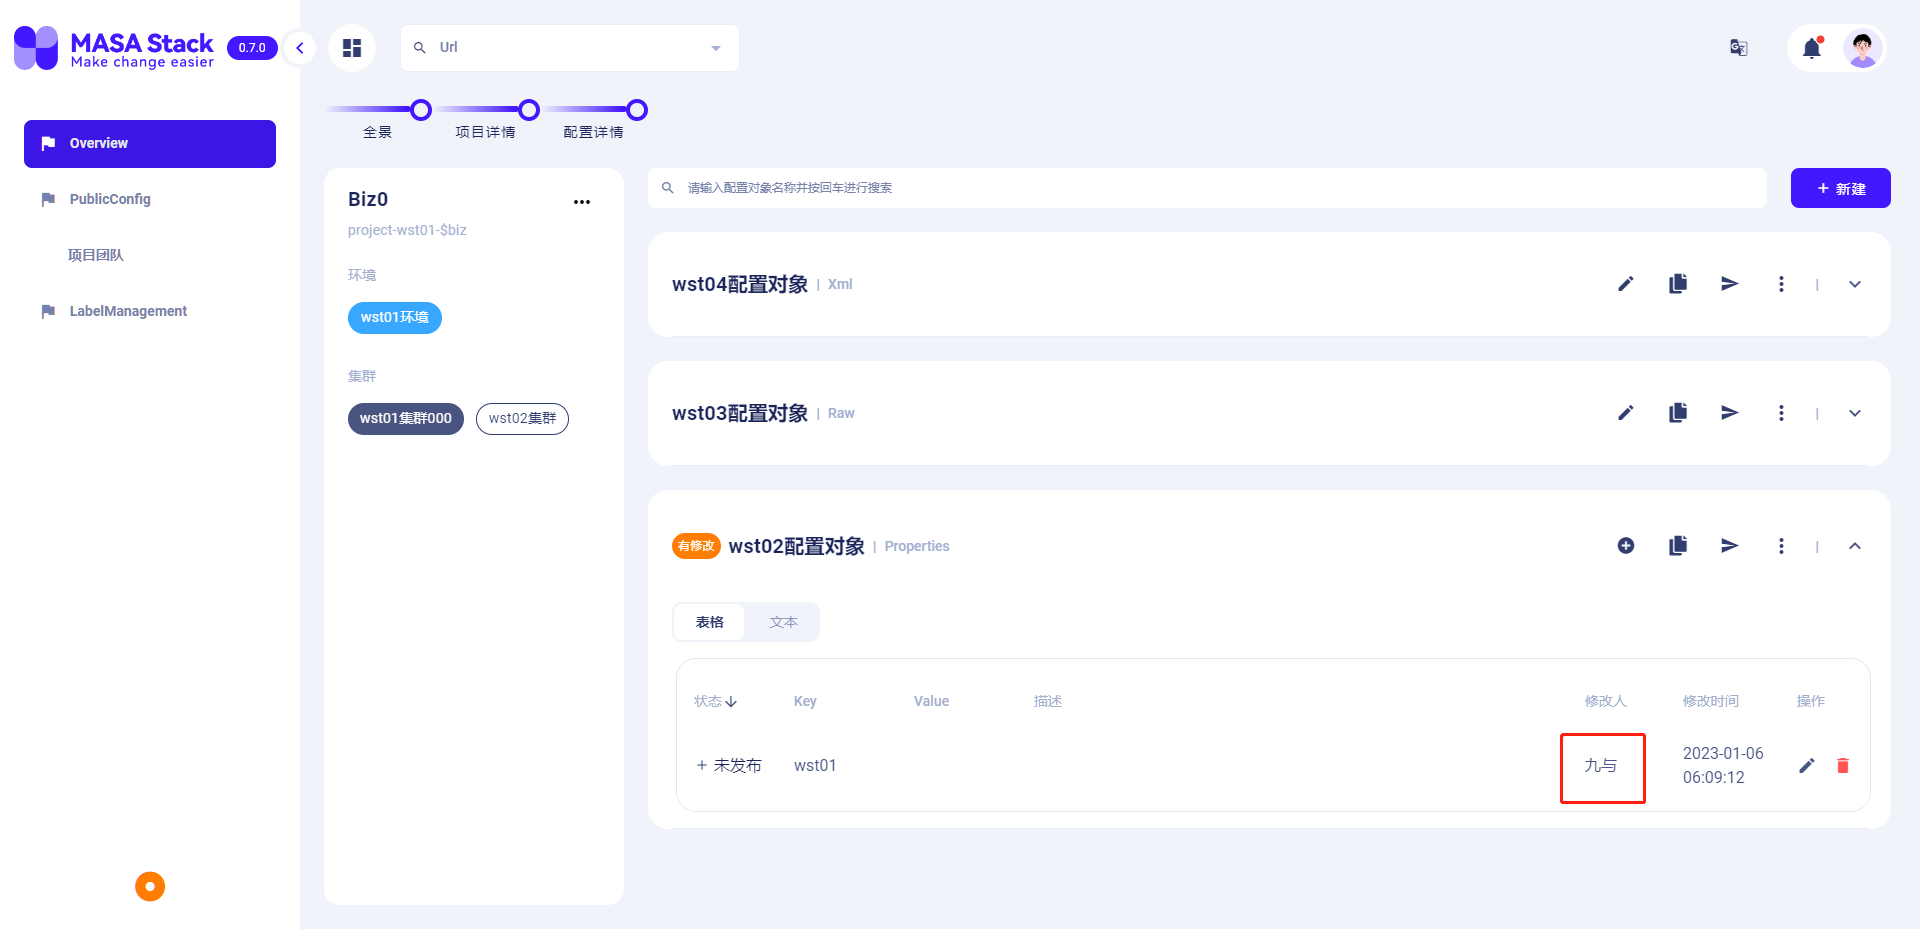Clone the wst03配置对象 via copy icon
1920x929 pixels.
pyautogui.click(x=1678, y=413)
